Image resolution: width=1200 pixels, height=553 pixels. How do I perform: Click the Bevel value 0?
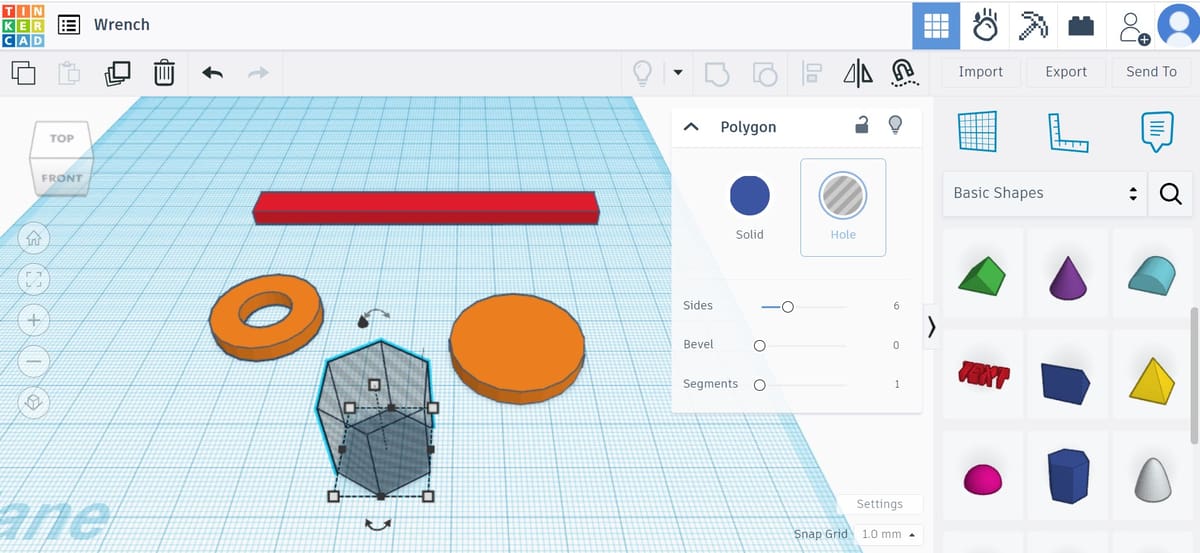(896, 345)
